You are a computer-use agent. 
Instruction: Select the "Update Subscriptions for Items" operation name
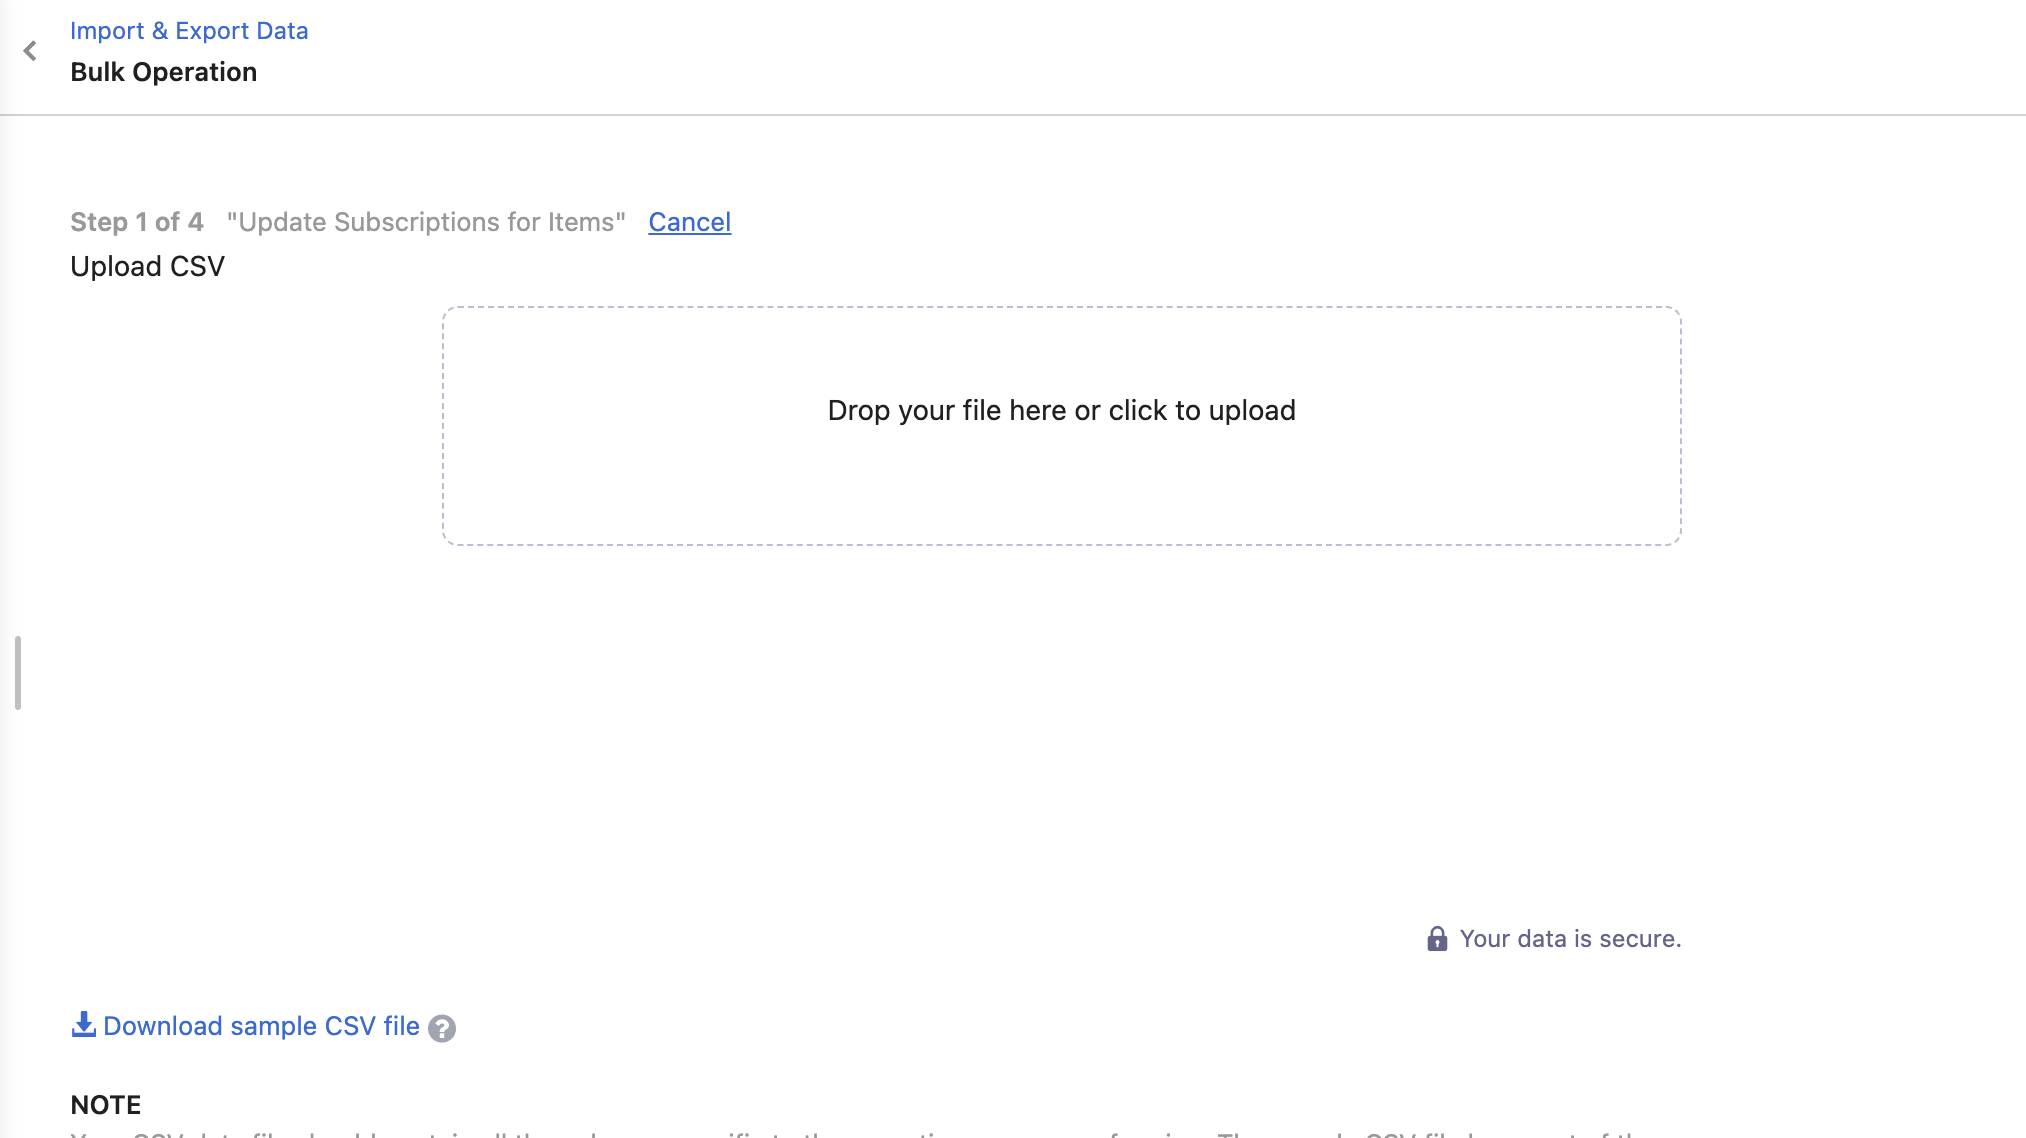point(426,222)
